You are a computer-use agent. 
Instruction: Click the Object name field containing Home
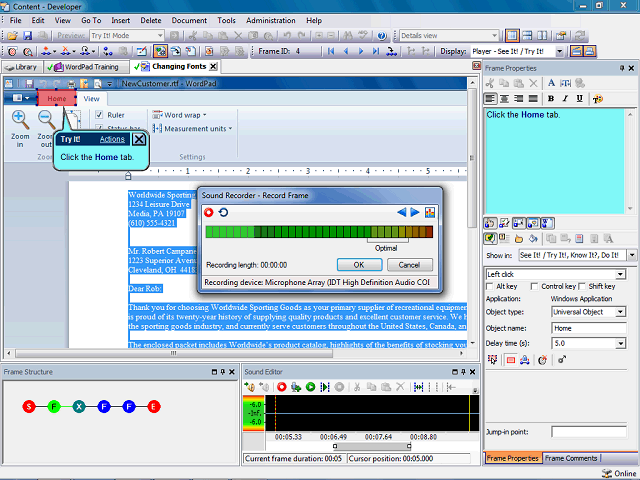(x=589, y=328)
